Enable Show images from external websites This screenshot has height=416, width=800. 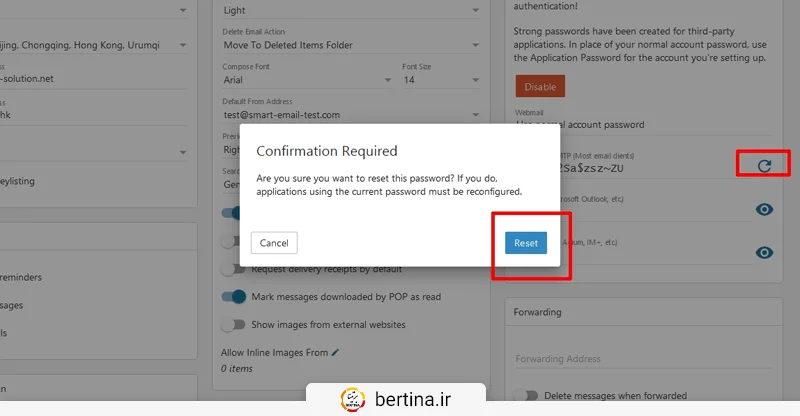[234, 324]
